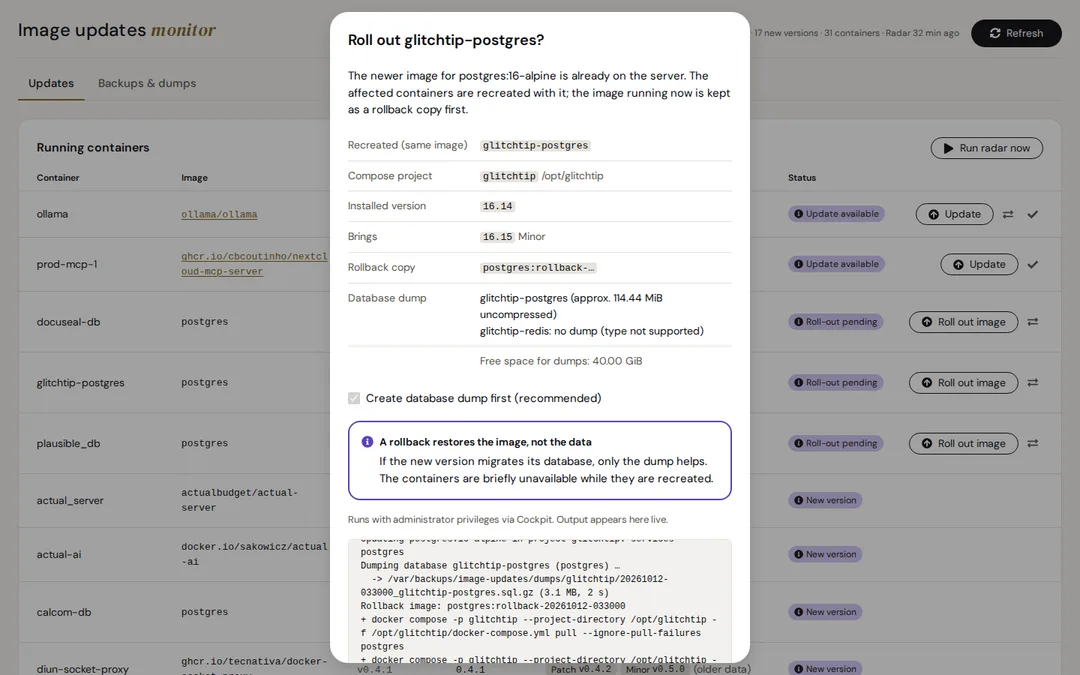Click the docuseal-db container name
Viewport: 1080px width, 675px height.
tap(68, 322)
